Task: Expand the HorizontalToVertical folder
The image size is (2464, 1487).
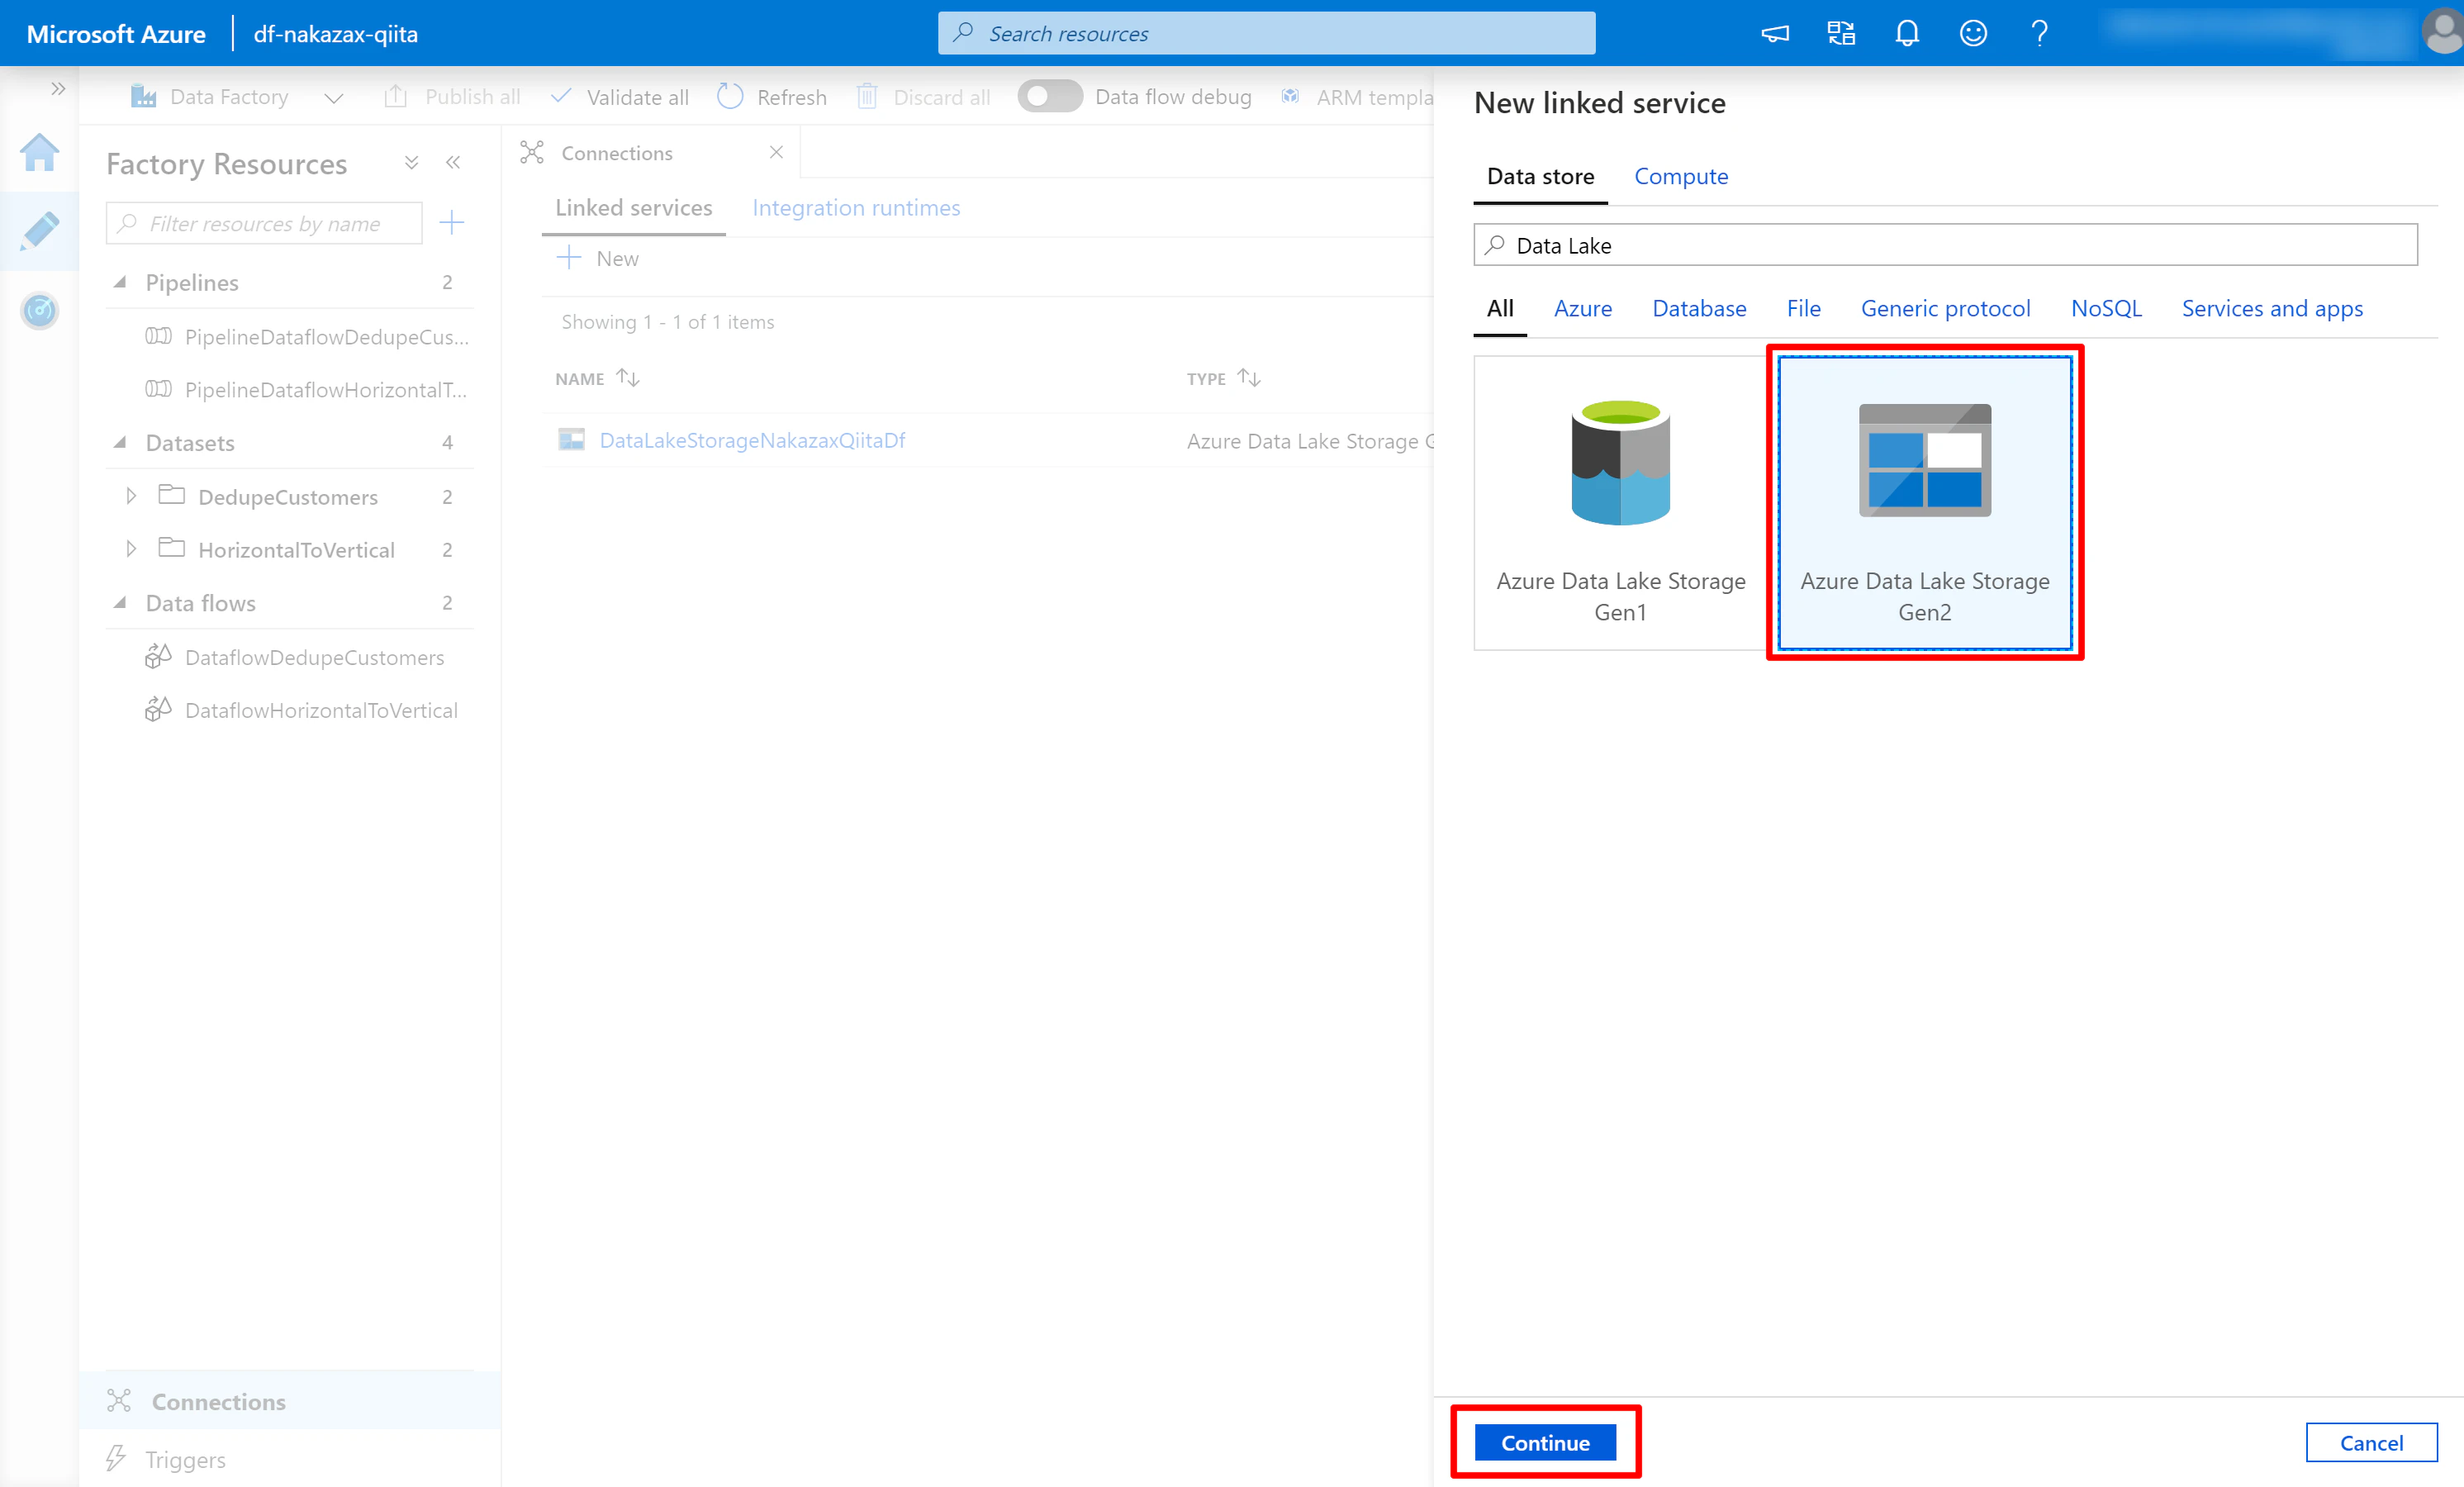Action: pos(131,549)
